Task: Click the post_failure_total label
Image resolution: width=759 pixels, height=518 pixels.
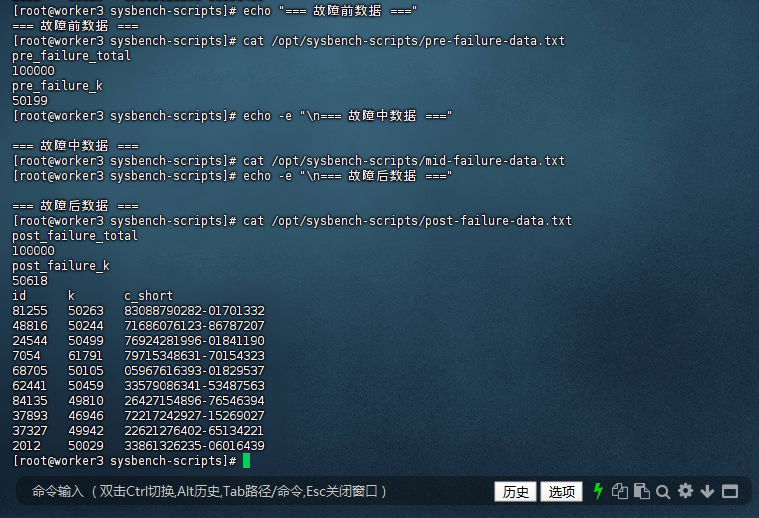Action: click(x=75, y=236)
